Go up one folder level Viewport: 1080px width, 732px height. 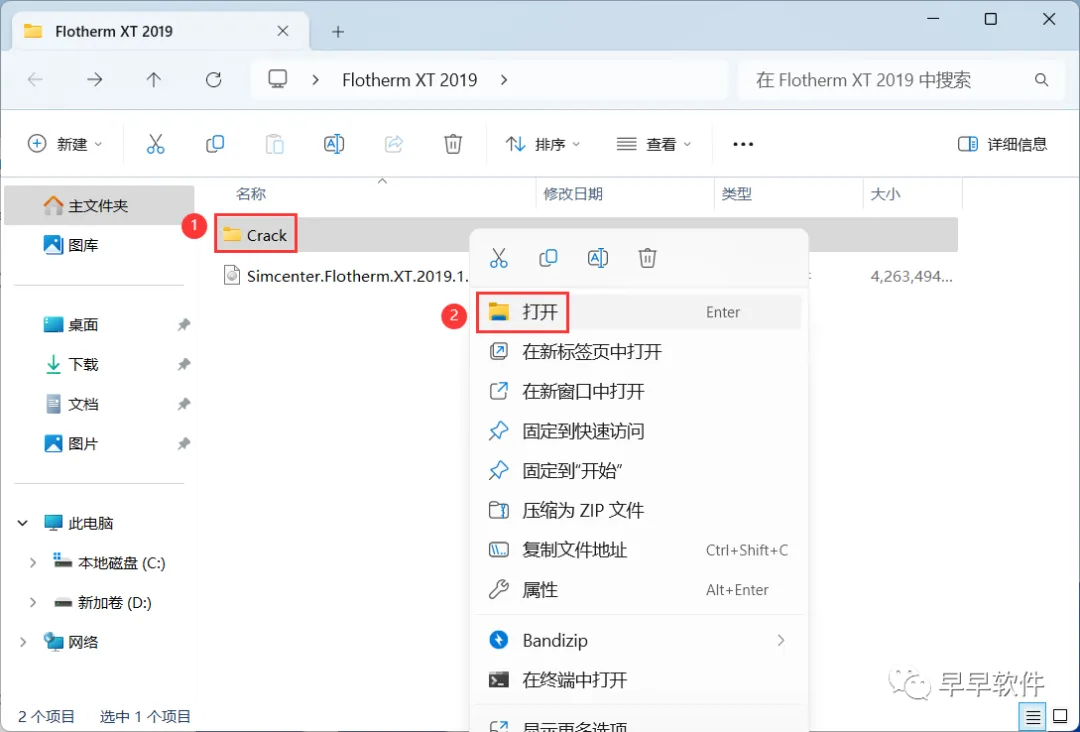tap(154, 80)
